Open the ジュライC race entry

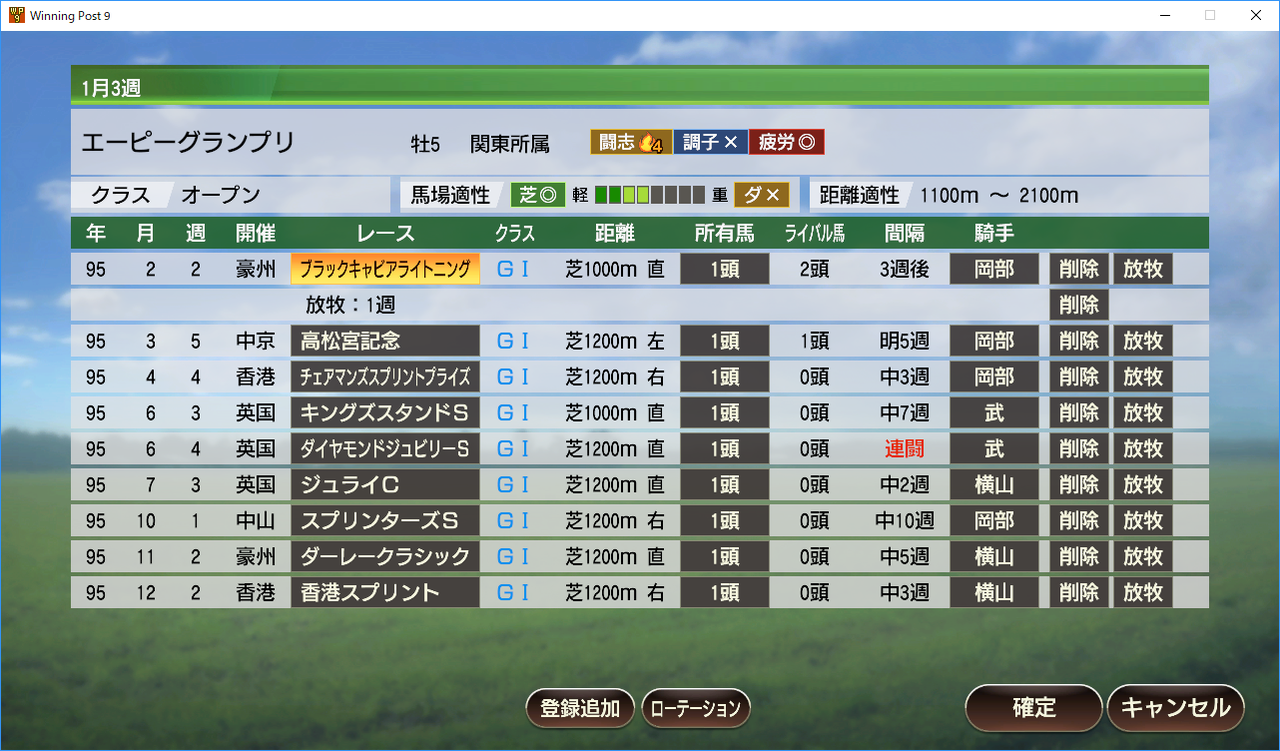(x=385, y=485)
